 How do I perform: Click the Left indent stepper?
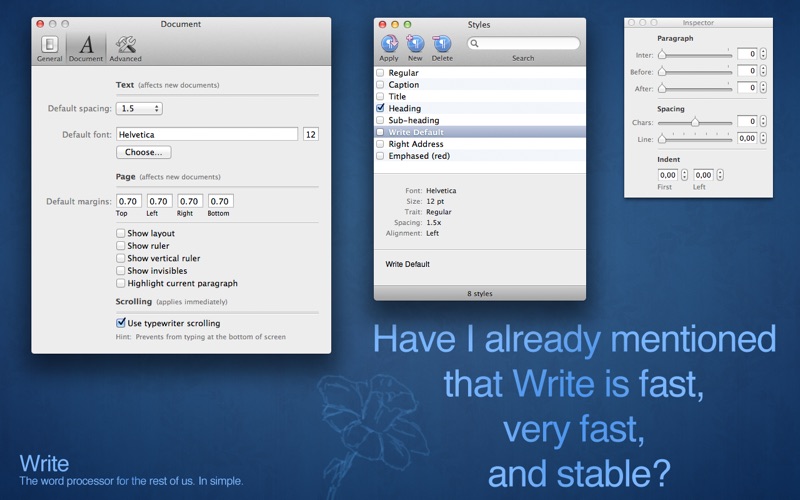click(x=720, y=175)
